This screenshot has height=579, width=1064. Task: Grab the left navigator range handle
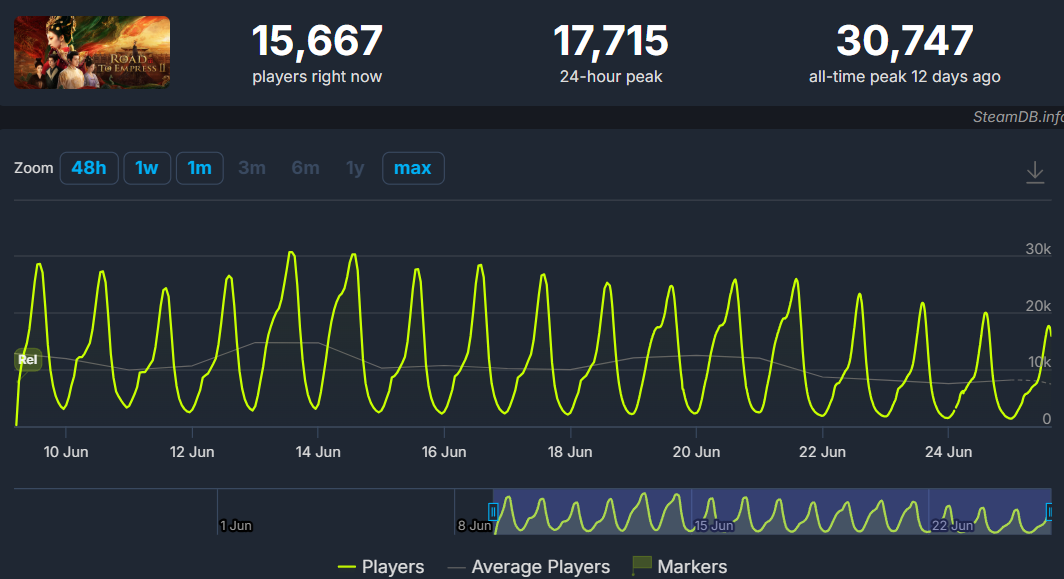coord(493,511)
